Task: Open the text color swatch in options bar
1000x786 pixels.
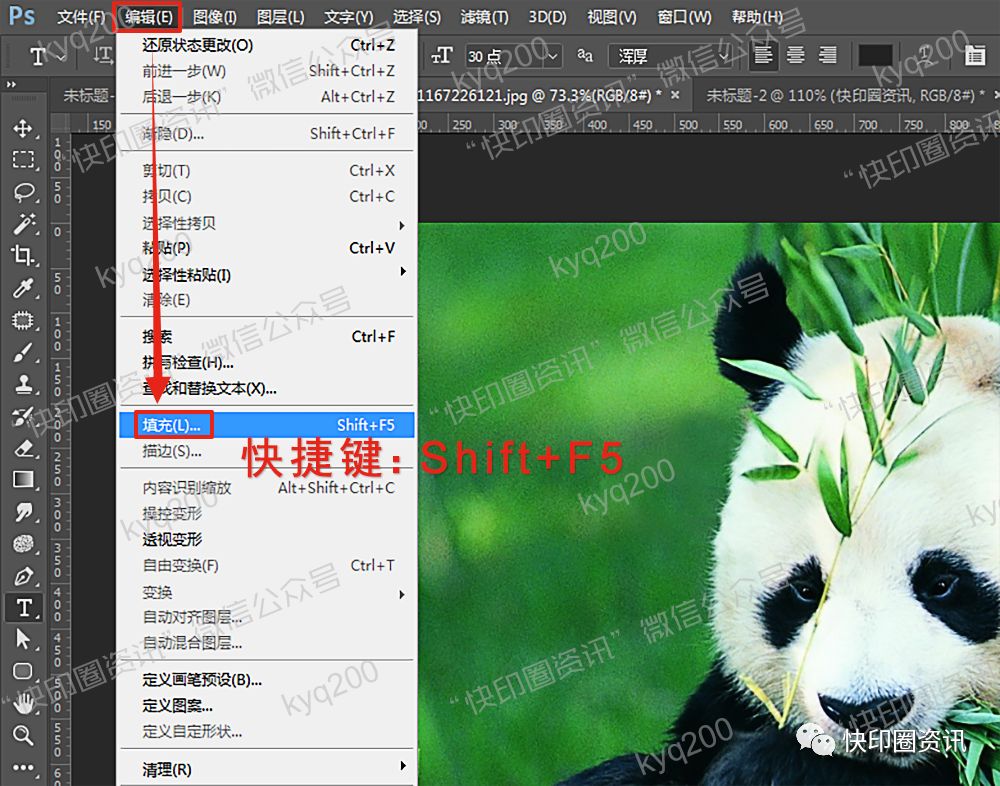Action: (x=877, y=57)
